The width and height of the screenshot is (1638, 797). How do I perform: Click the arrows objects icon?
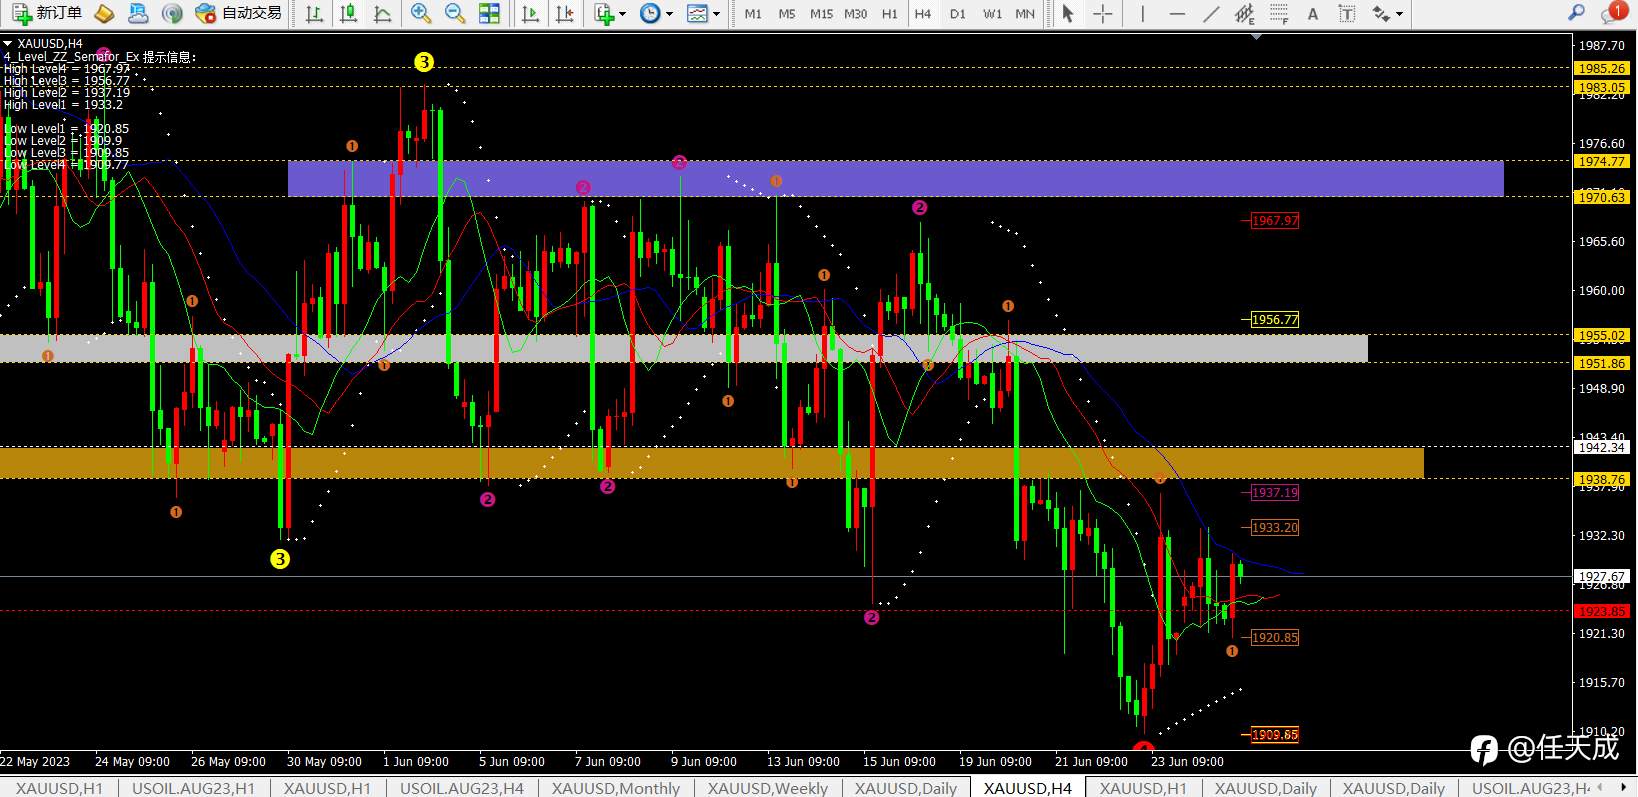point(1381,13)
